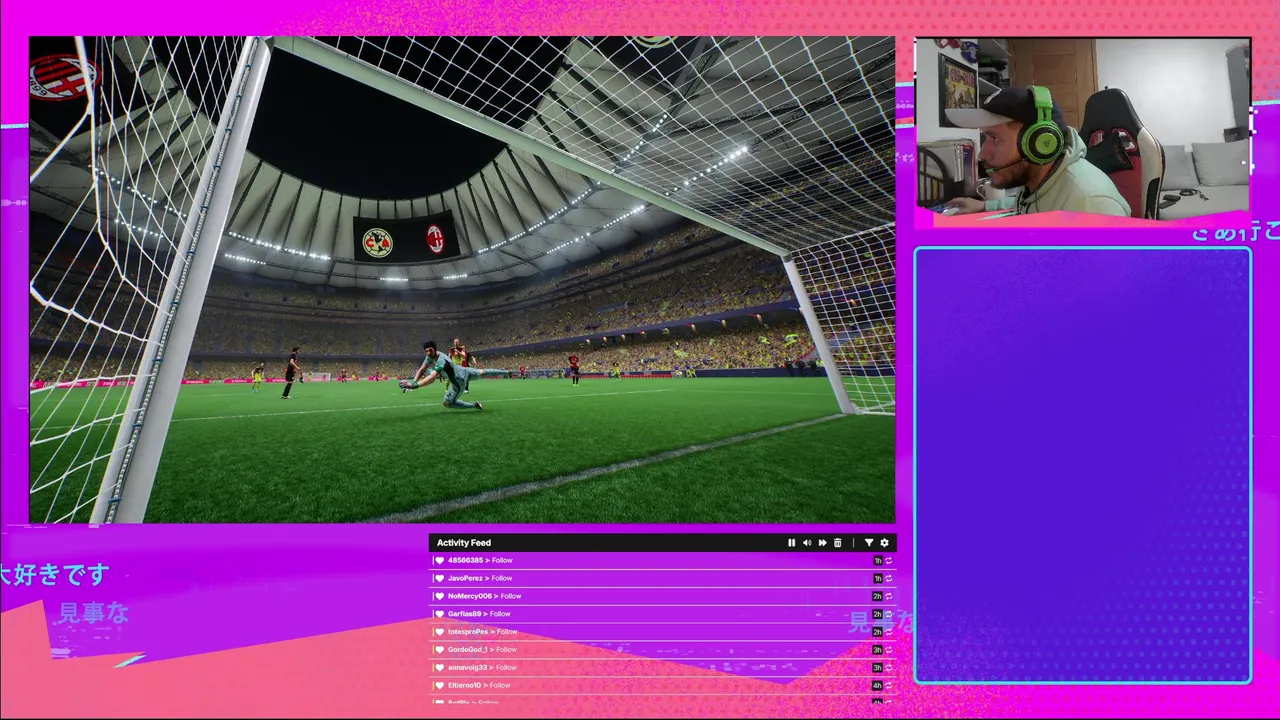Viewport: 1280px width, 720px height.
Task: Click the heart icon next to annavoig33
Action: click(439, 668)
